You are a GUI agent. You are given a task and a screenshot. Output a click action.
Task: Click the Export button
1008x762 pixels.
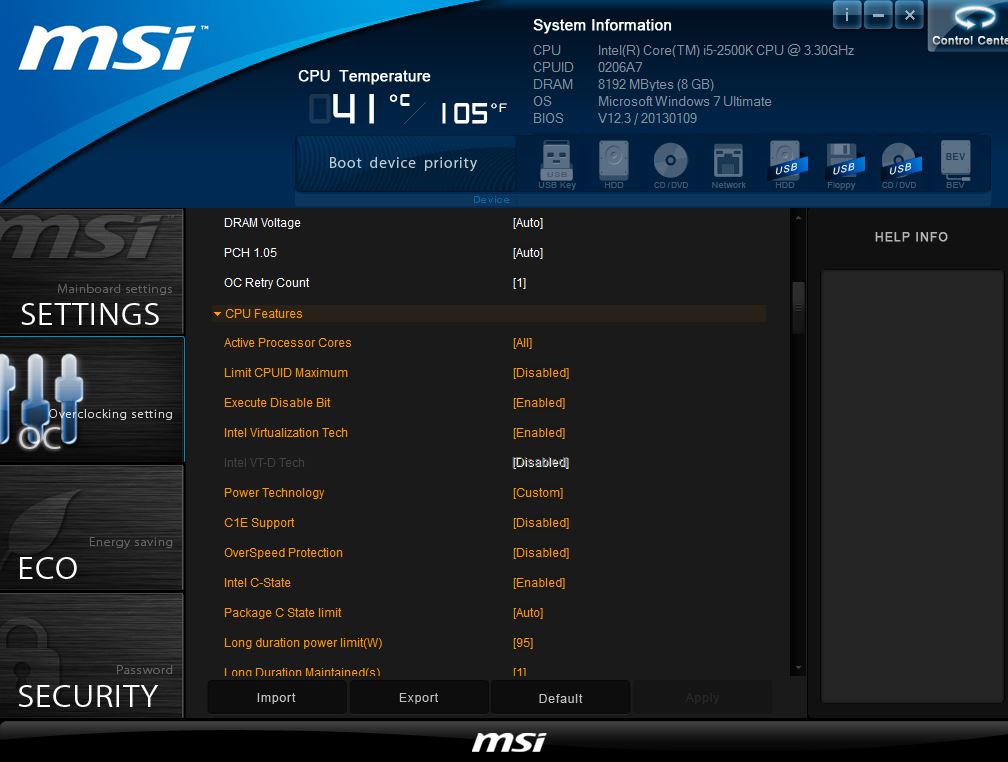418,698
